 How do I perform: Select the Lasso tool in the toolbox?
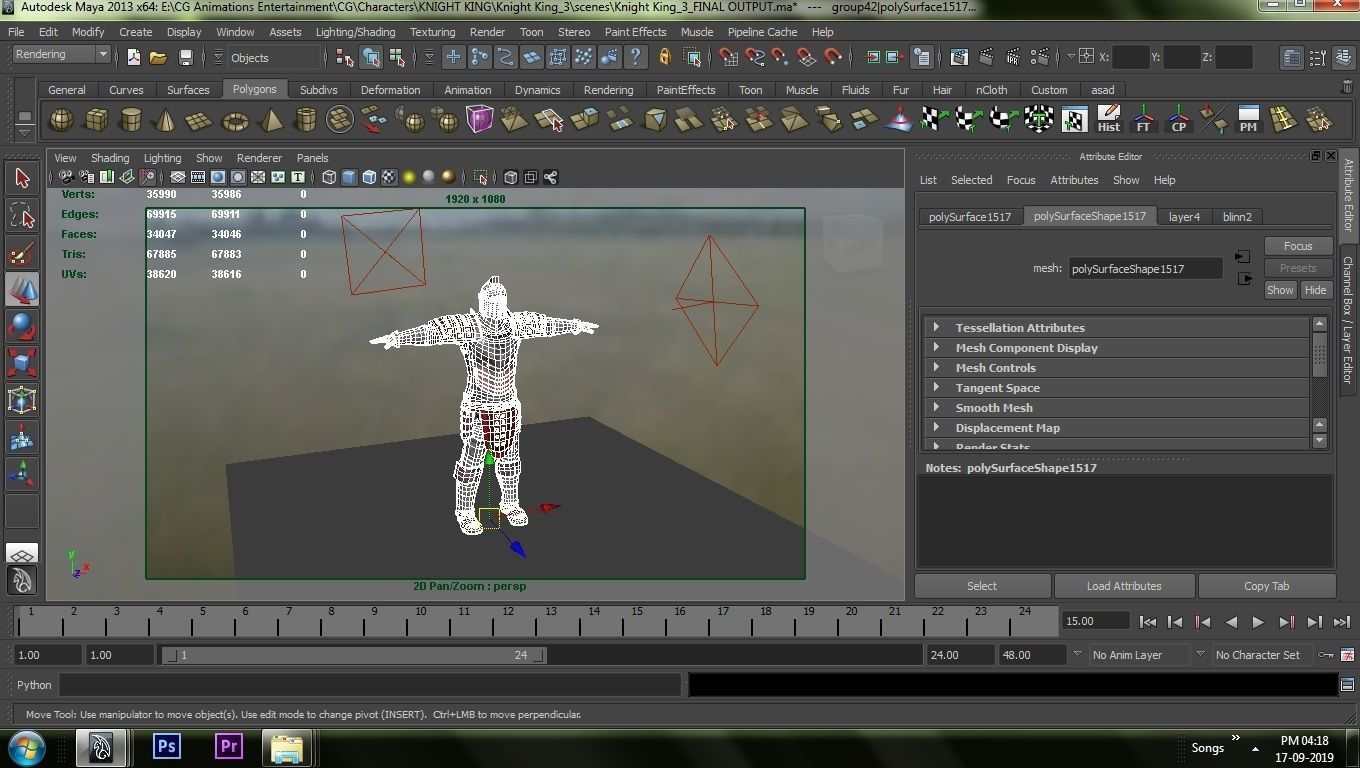(x=22, y=216)
